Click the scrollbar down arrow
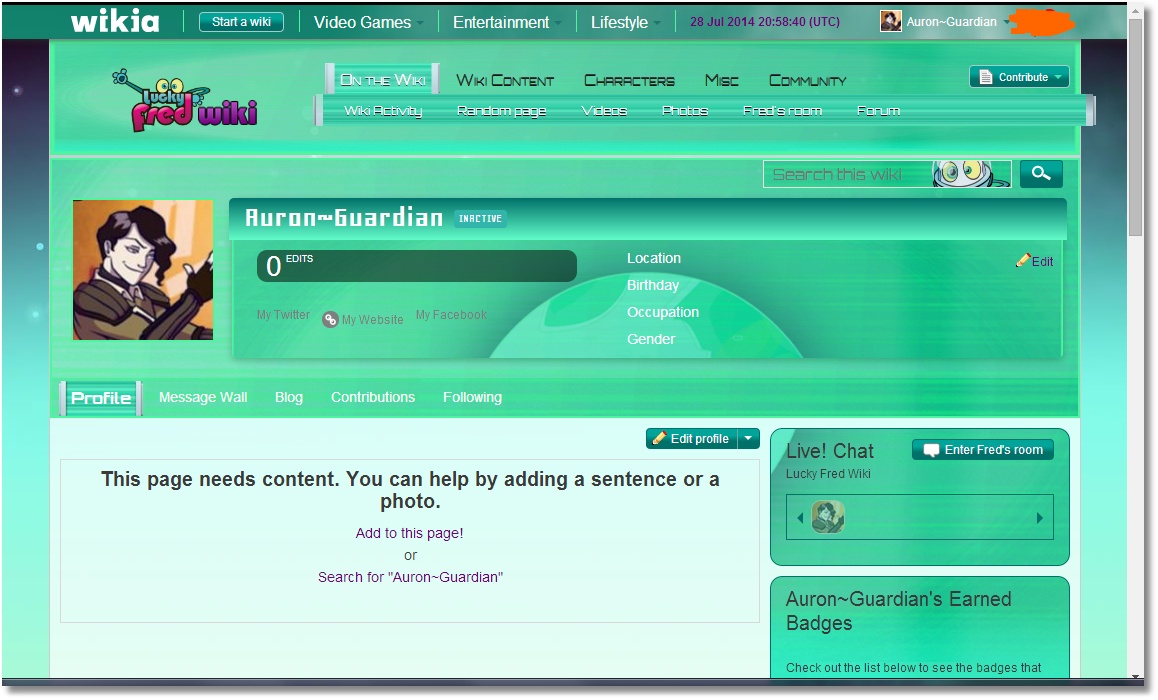Image resolution: width=1158 pixels, height=700 pixels. click(x=1136, y=675)
